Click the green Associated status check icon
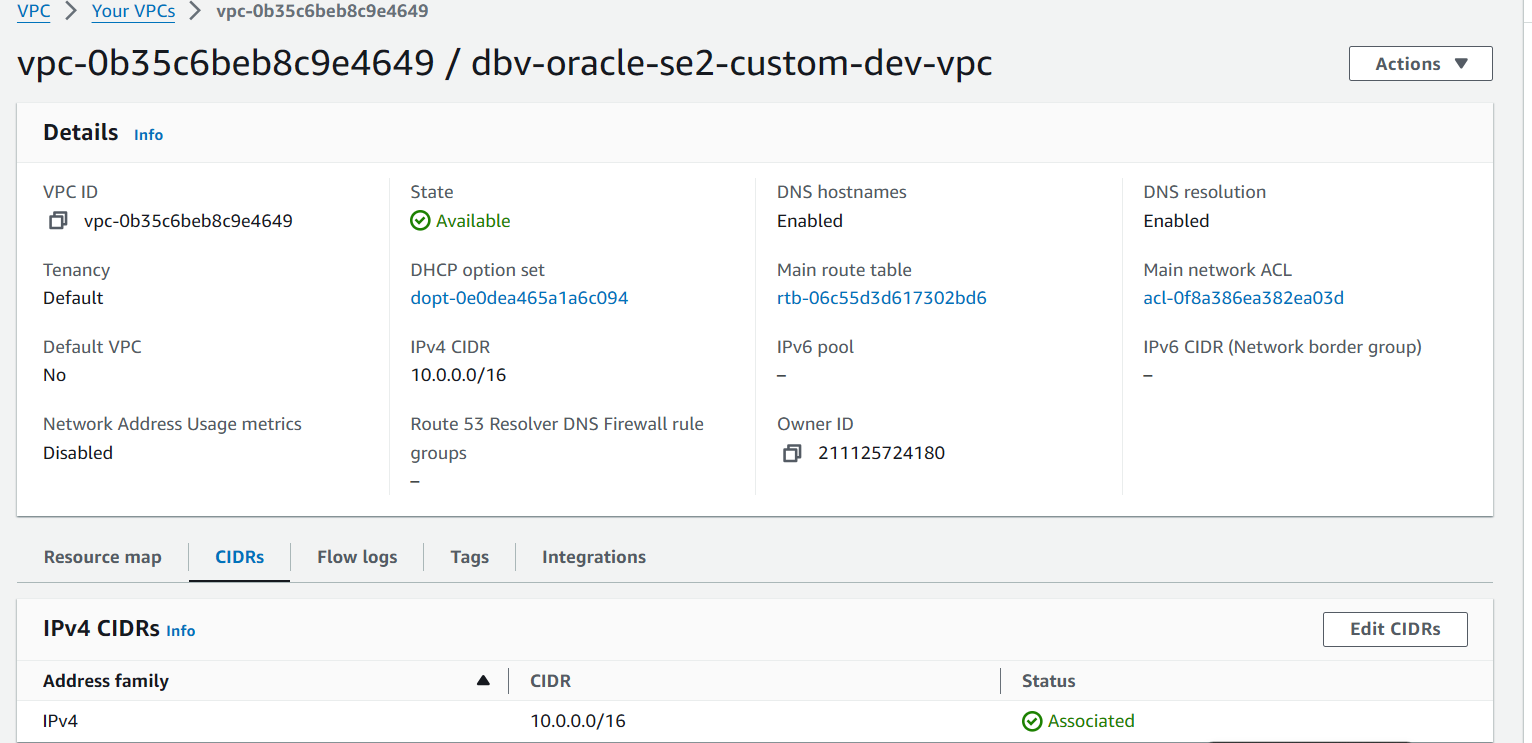Image resolution: width=1532 pixels, height=743 pixels. click(x=1032, y=721)
